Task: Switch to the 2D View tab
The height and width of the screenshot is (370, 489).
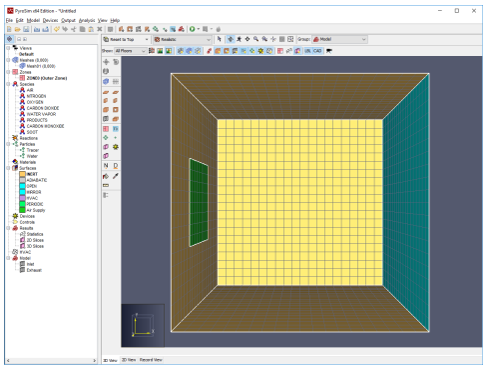Action: tap(129, 360)
